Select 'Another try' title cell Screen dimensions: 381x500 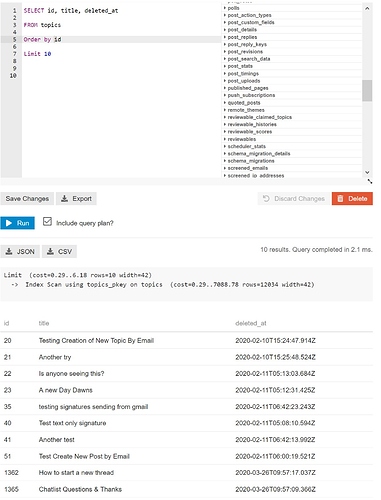click(55, 357)
